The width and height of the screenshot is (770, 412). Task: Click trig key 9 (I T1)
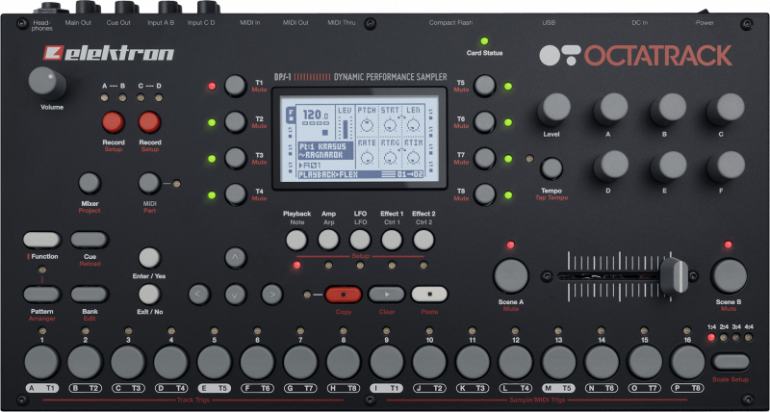coord(386,362)
